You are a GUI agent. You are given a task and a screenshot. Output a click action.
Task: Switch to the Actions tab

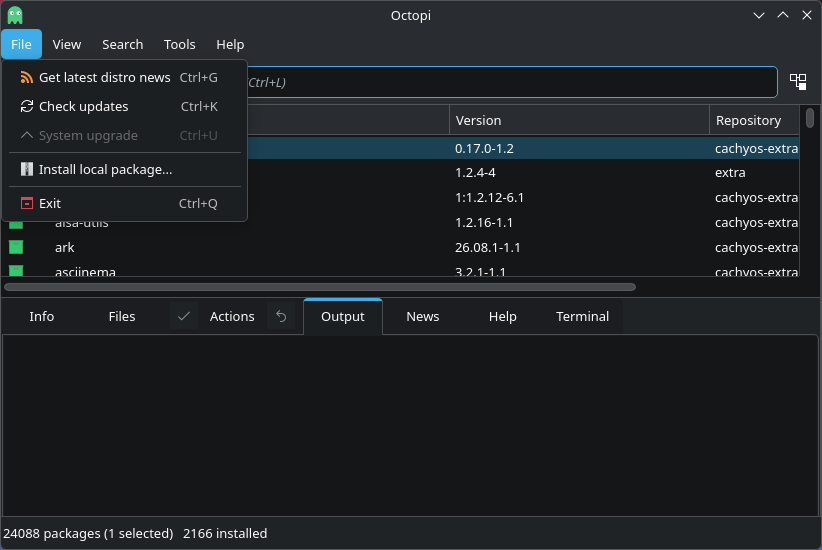click(232, 316)
